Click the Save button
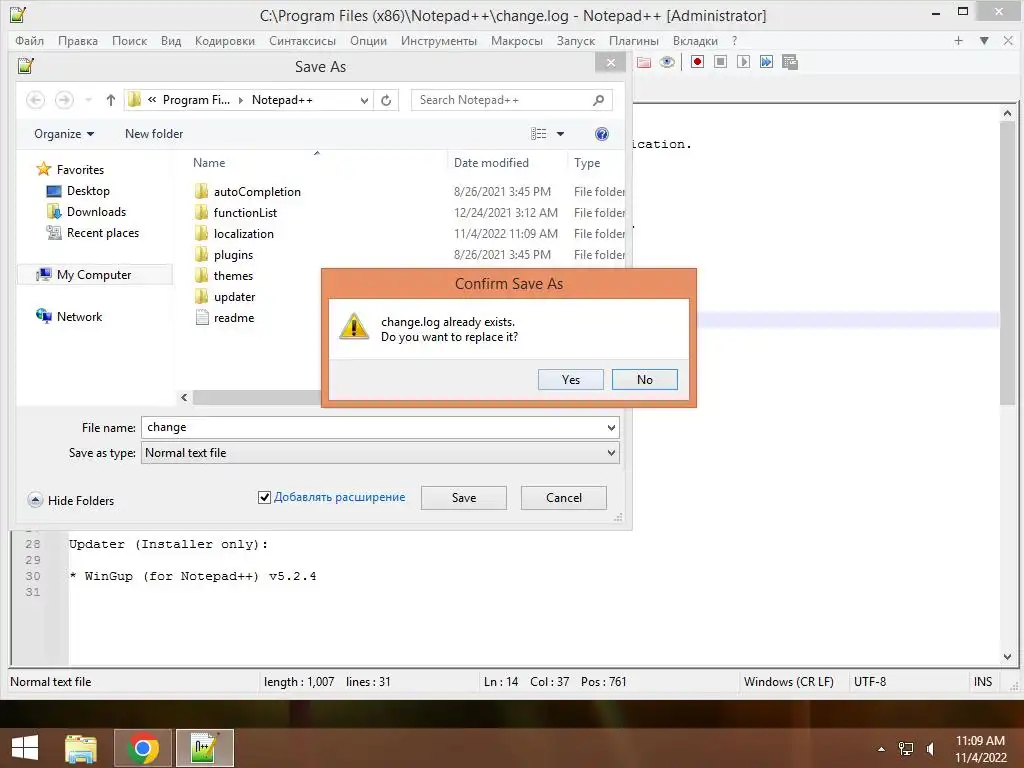The width and height of the screenshot is (1024, 768). [464, 498]
